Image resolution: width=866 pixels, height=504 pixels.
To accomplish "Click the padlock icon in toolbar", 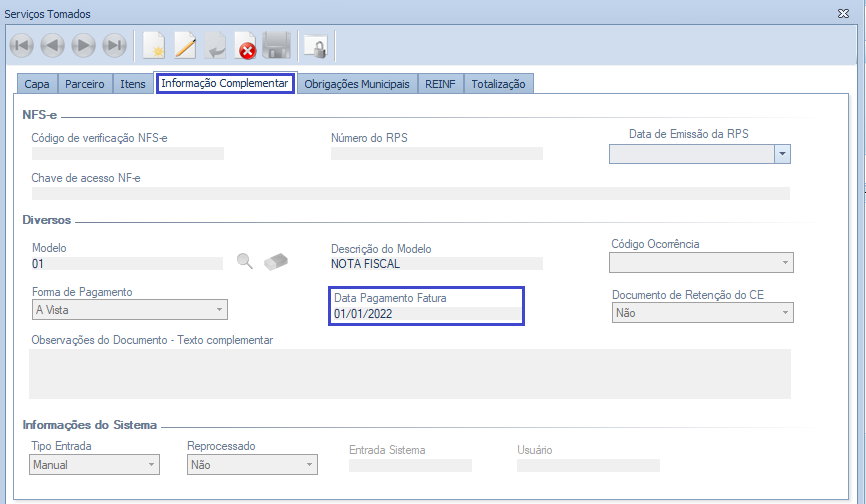I will pyautogui.click(x=315, y=45).
